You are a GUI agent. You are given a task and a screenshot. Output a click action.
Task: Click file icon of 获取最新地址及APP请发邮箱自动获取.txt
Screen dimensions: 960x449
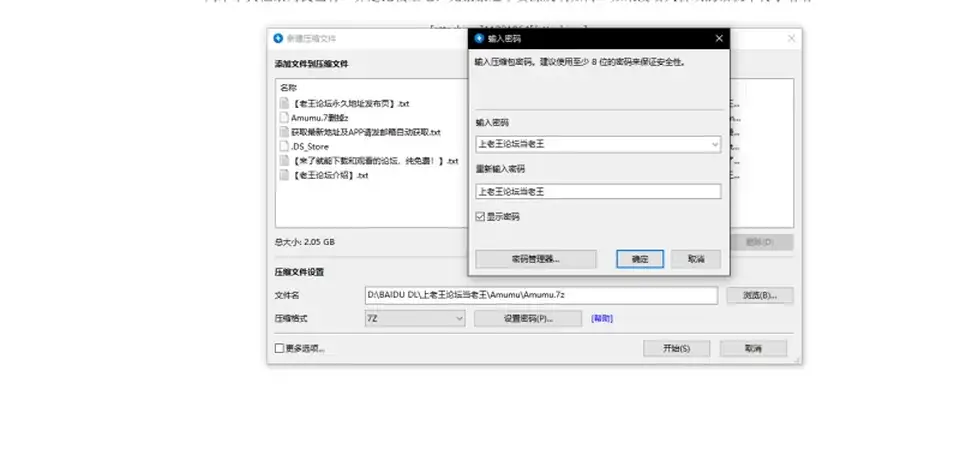click(283, 132)
